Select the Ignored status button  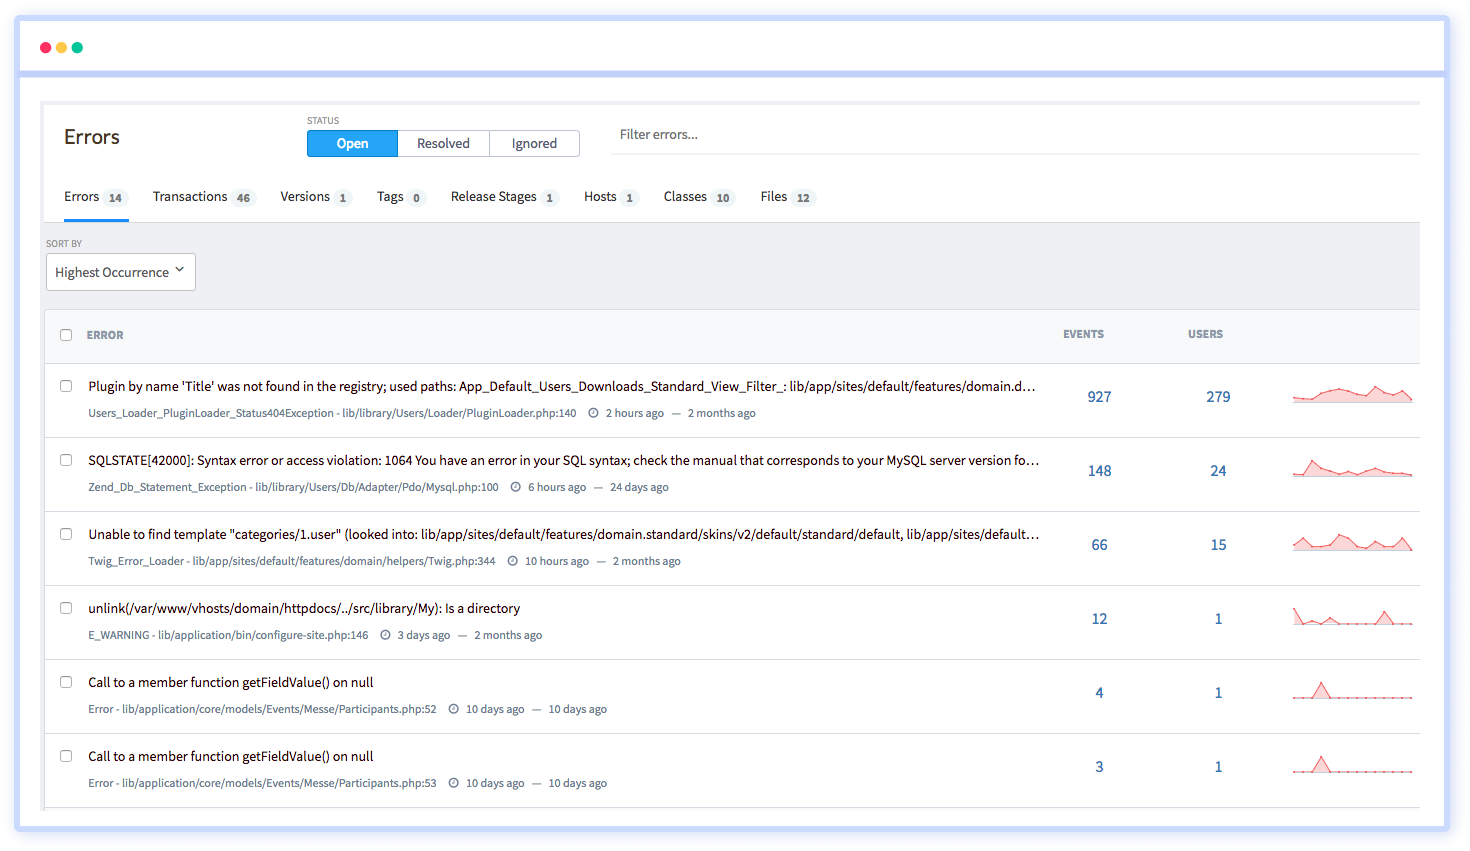(534, 144)
